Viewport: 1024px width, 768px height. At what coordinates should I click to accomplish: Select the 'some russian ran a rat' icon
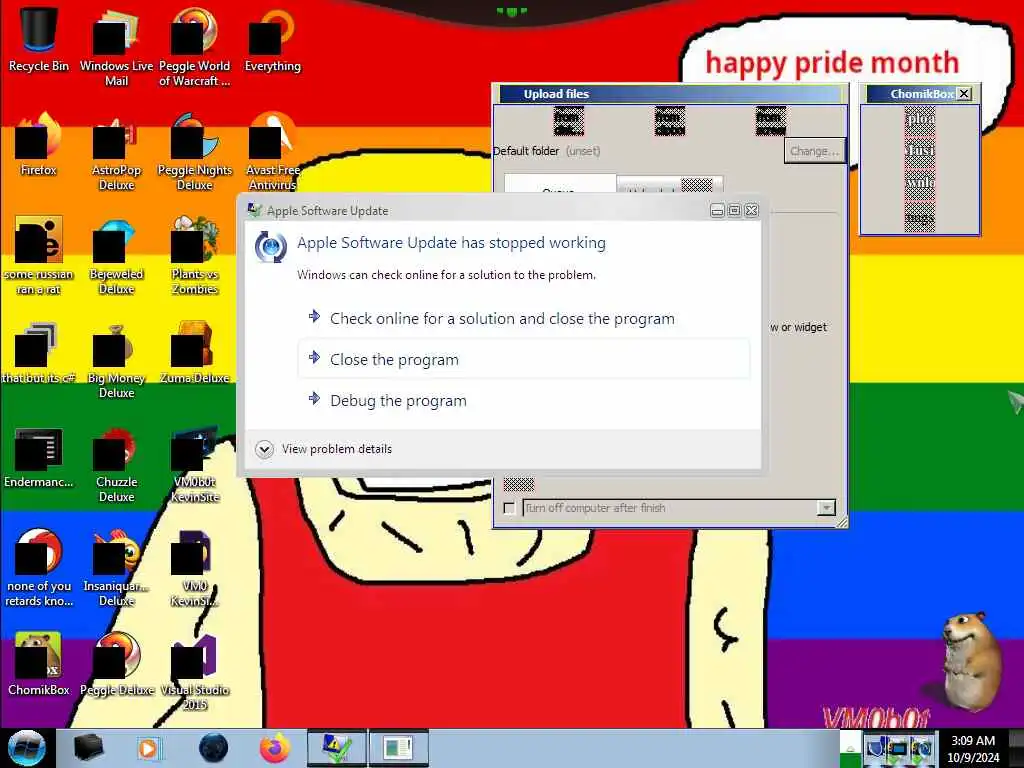[39, 255]
